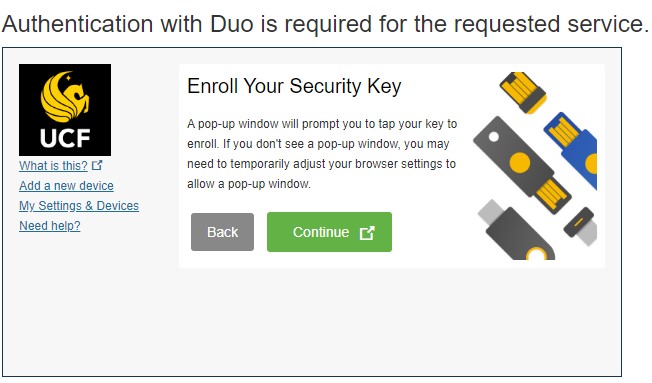The height and width of the screenshot is (383, 652).
Task: Click the large gray security key body
Action: [x=513, y=154]
